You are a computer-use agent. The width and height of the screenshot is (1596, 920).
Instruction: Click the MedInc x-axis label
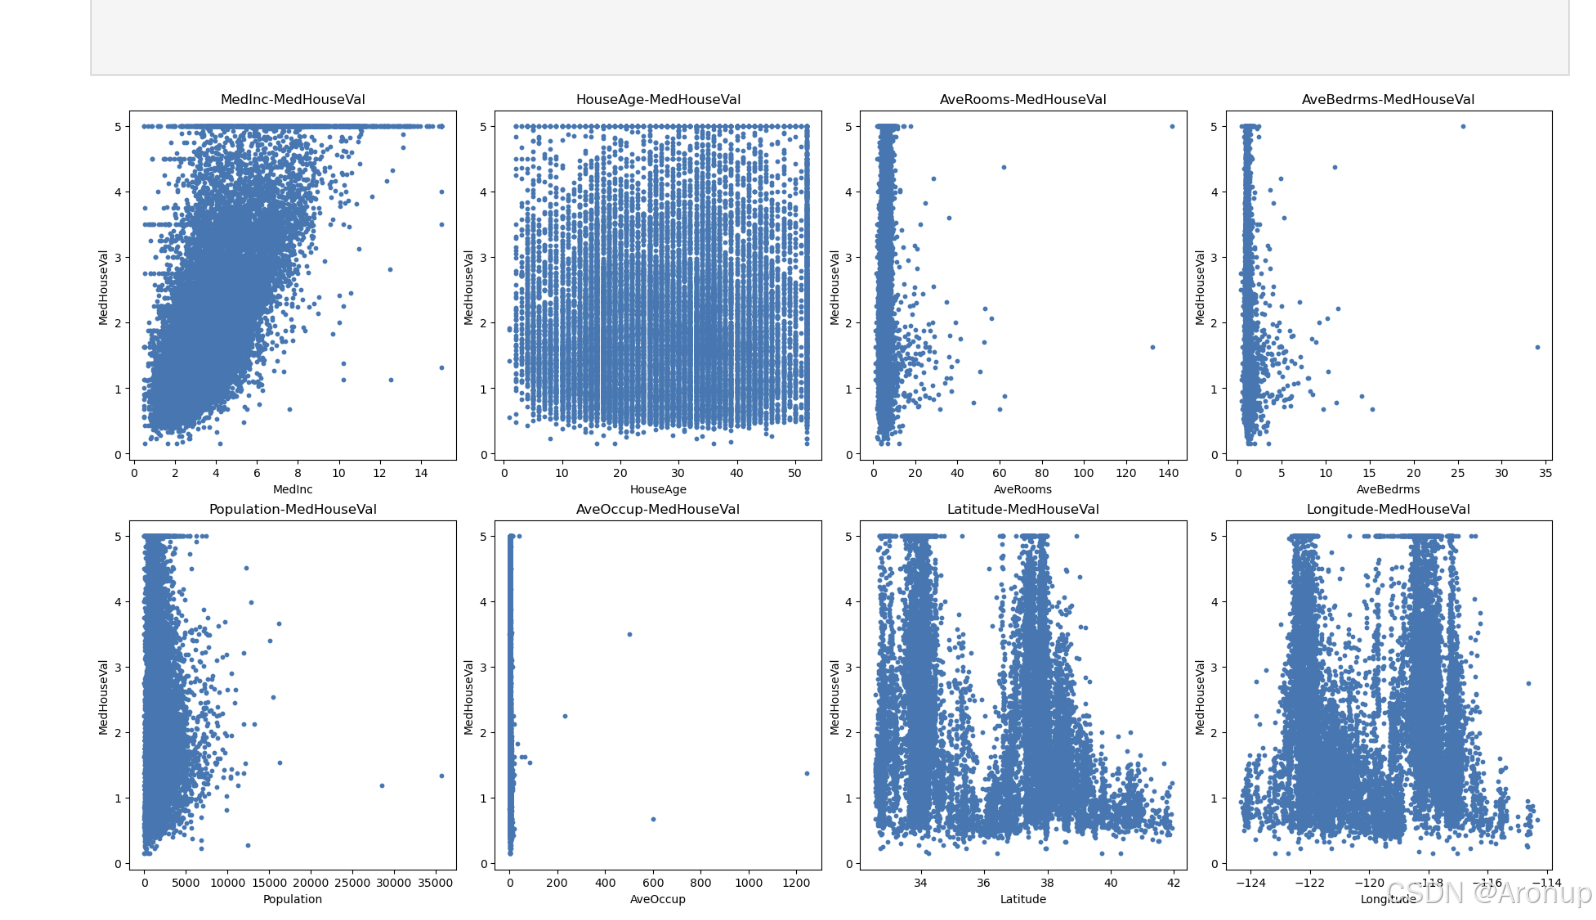pyautogui.click(x=293, y=489)
